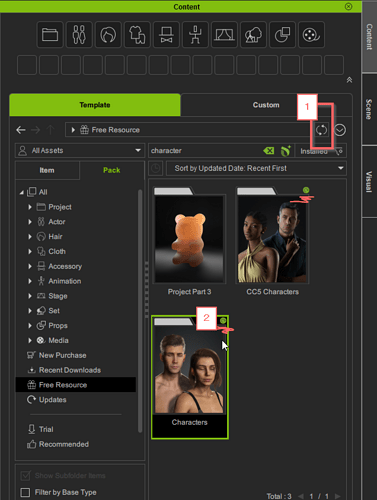This screenshot has height=500, width=377.
Task: Expand the Set tree node
Action: (30, 311)
